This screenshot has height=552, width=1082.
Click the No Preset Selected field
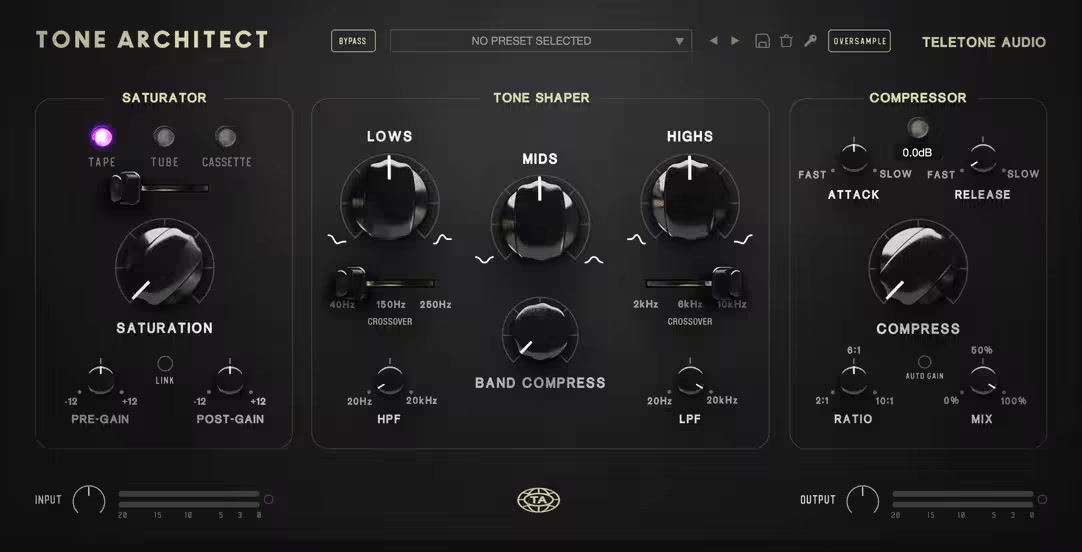tap(540, 41)
